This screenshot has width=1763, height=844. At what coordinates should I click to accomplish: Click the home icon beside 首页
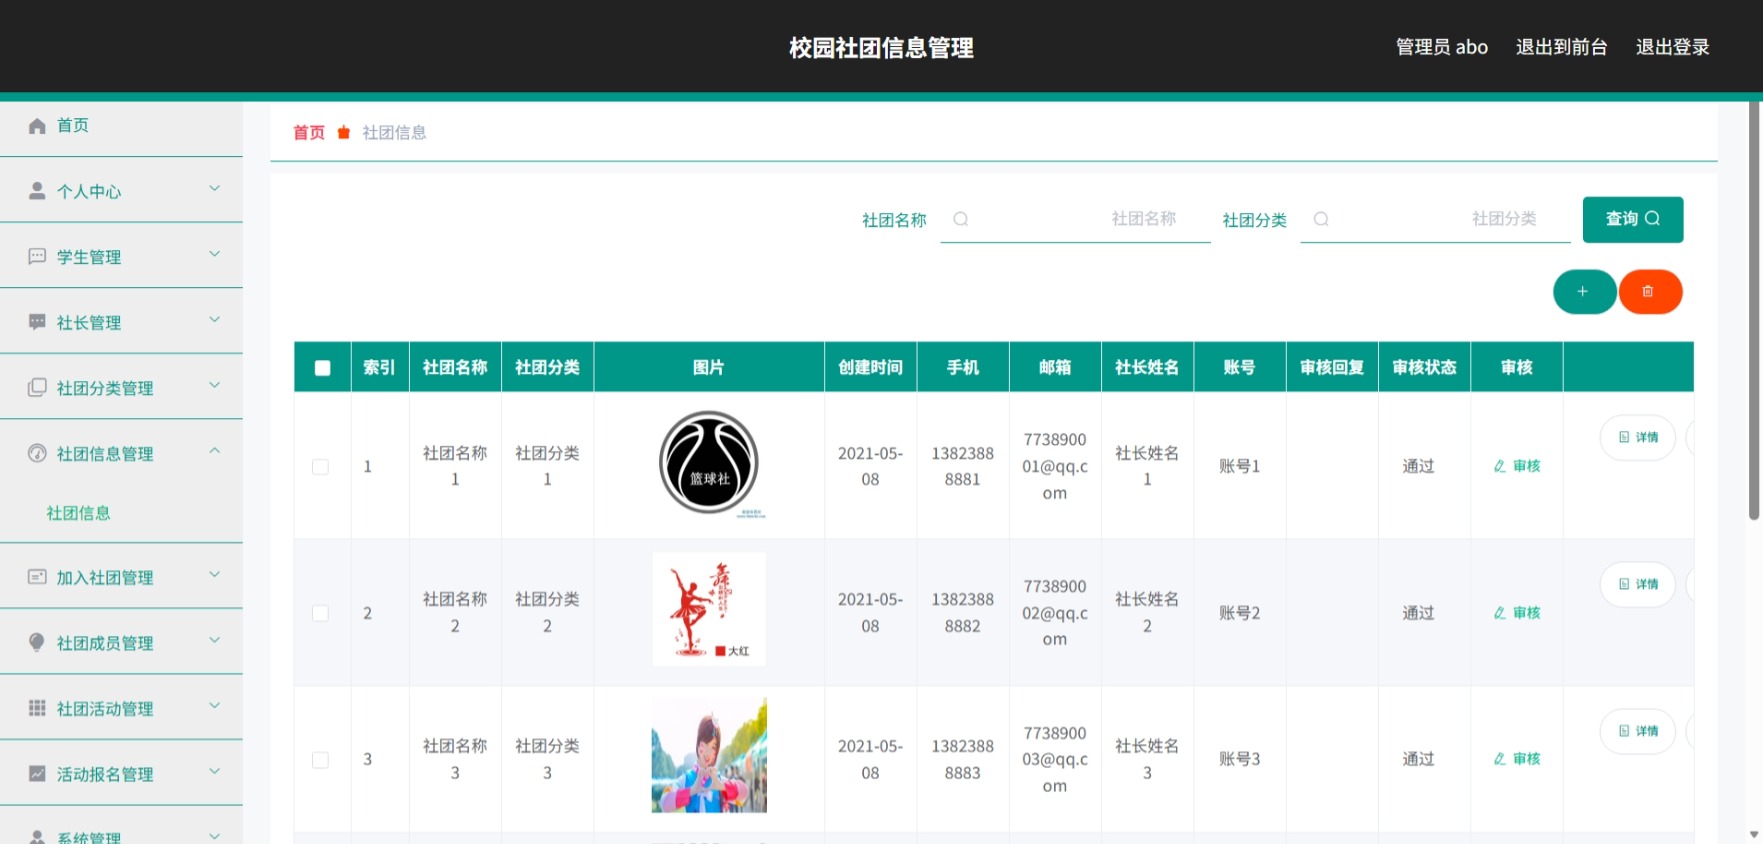click(x=37, y=126)
